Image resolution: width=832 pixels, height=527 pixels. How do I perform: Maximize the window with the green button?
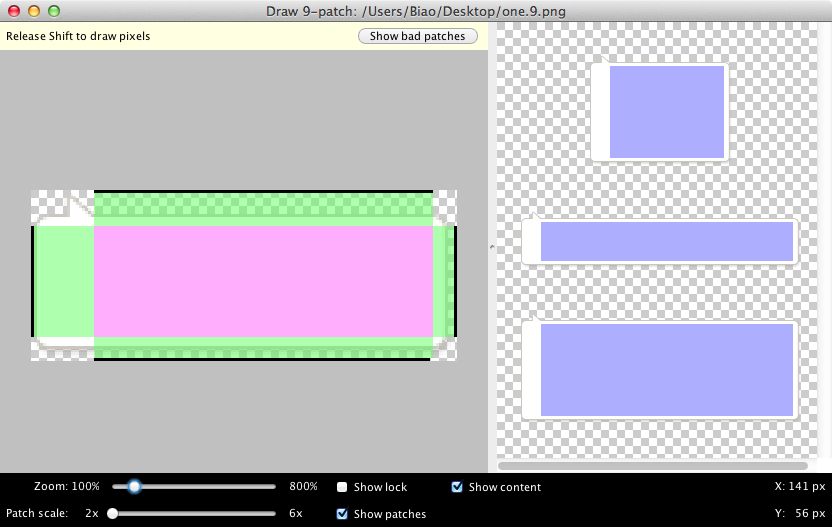(54, 11)
